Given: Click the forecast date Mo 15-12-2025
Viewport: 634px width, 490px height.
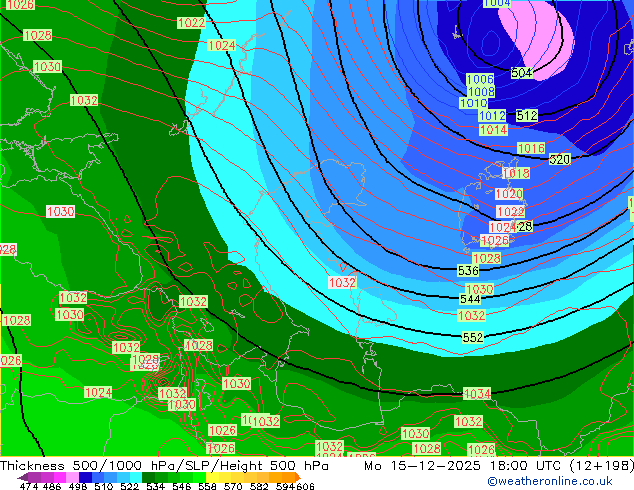Looking at the screenshot, I should tap(423, 466).
